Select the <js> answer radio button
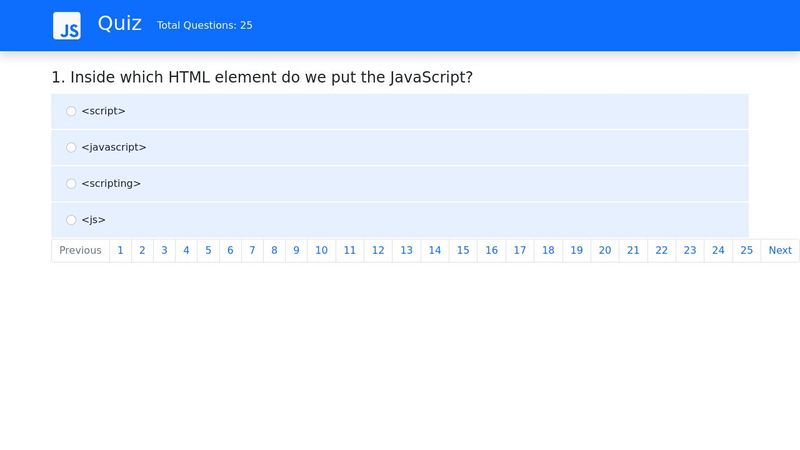 tap(71, 220)
